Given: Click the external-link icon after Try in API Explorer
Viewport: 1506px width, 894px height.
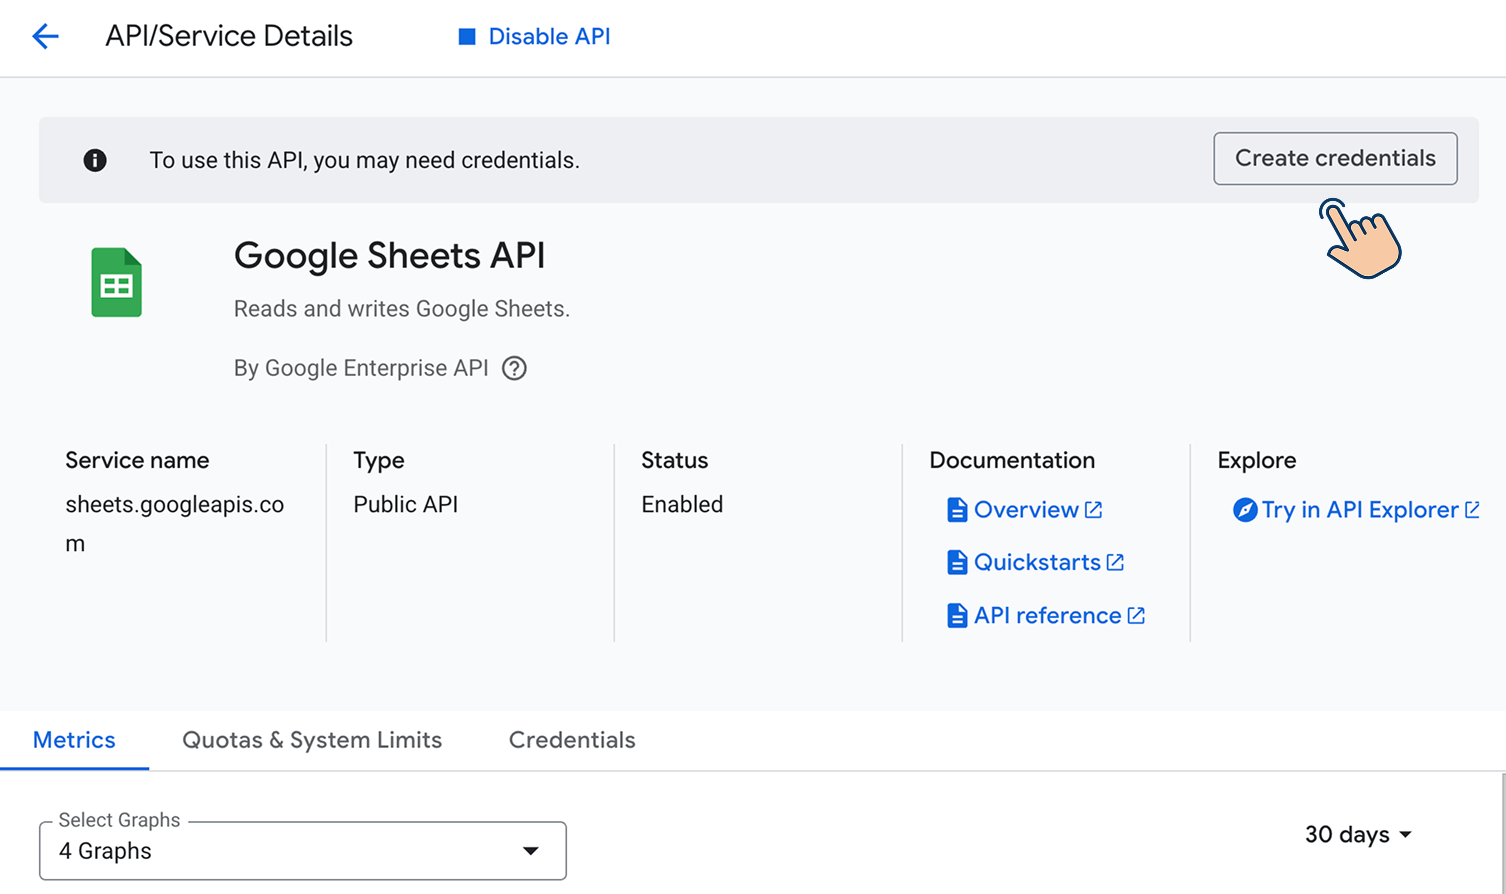Looking at the screenshot, I should coord(1472,510).
